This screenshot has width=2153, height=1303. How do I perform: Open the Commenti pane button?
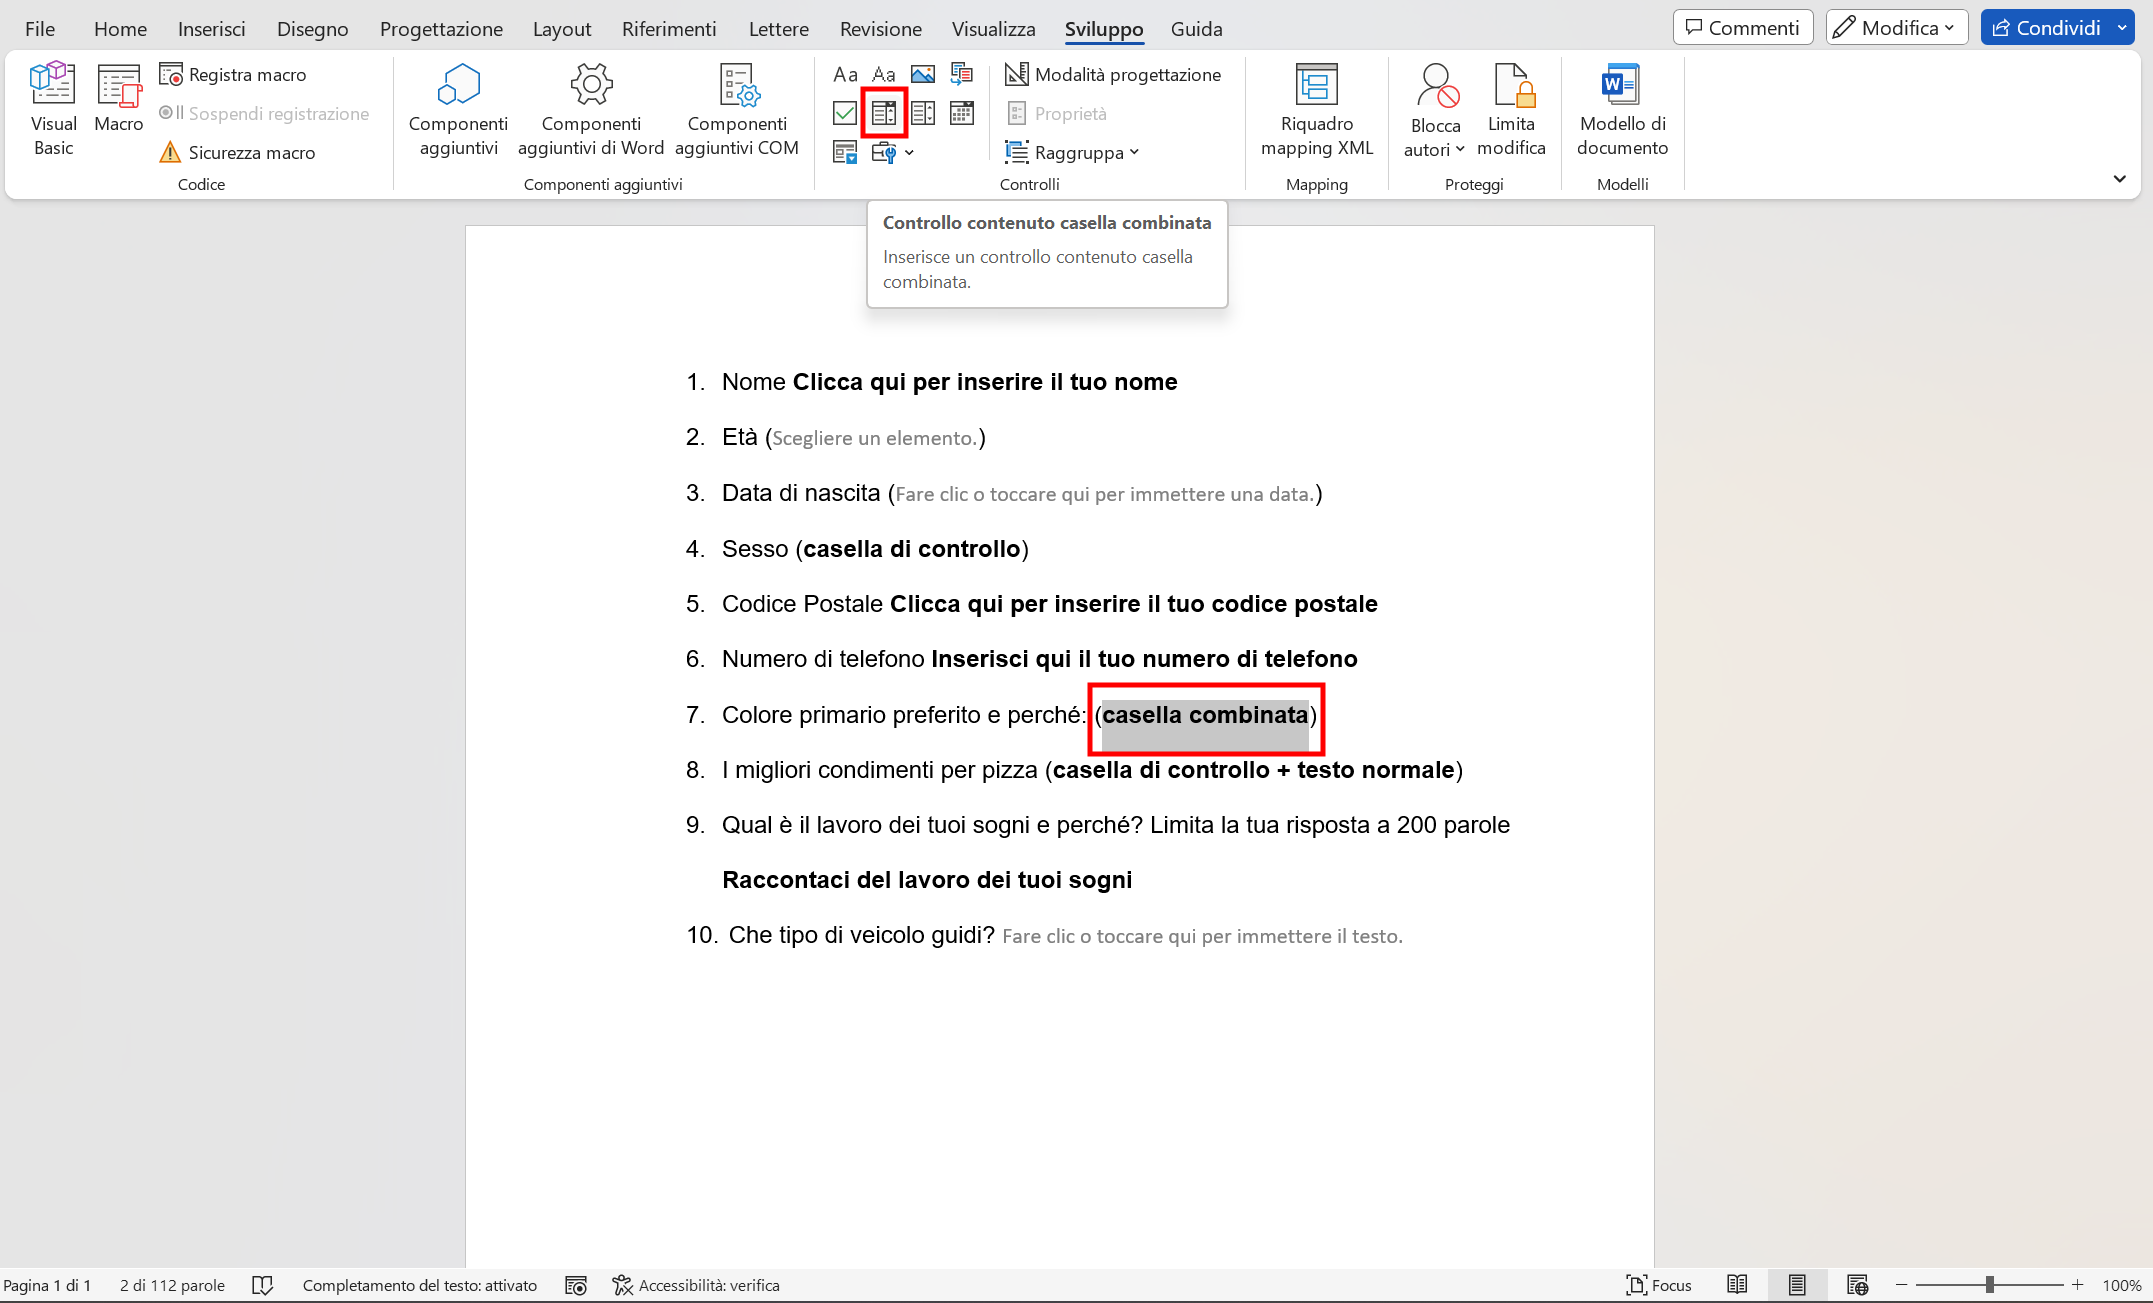coord(1742,28)
